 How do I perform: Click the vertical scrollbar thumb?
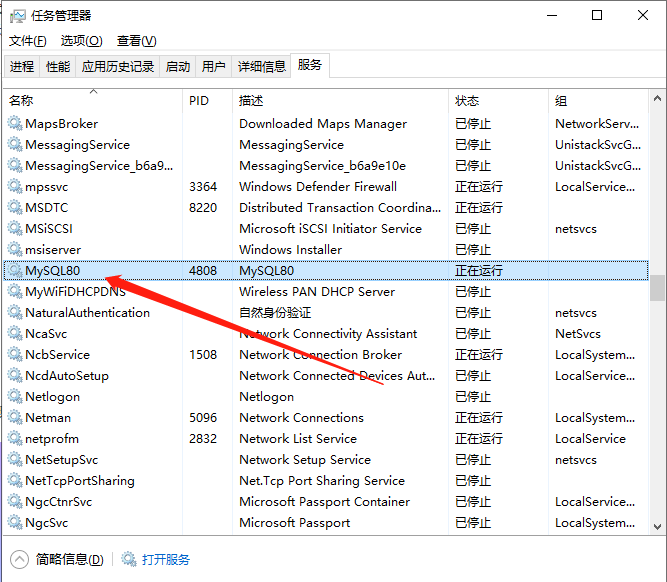click(657, 288)
